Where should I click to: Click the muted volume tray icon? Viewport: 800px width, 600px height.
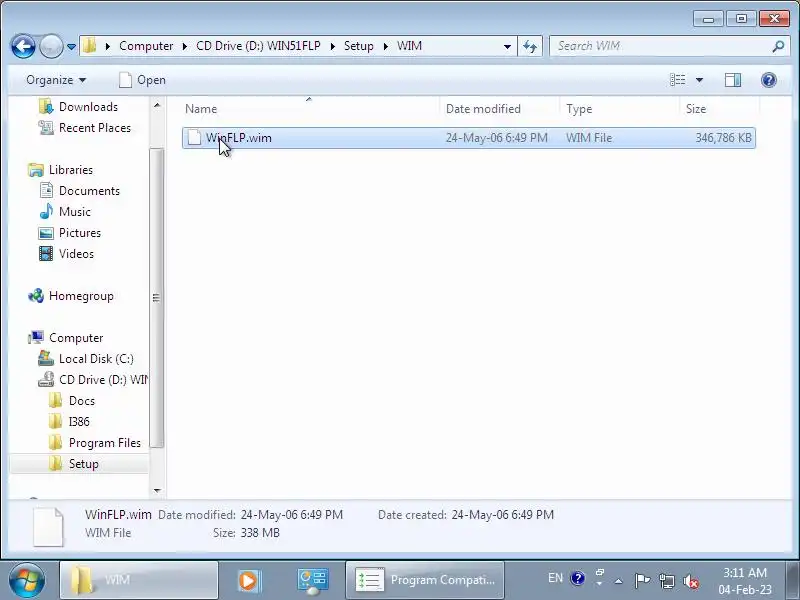691,581
